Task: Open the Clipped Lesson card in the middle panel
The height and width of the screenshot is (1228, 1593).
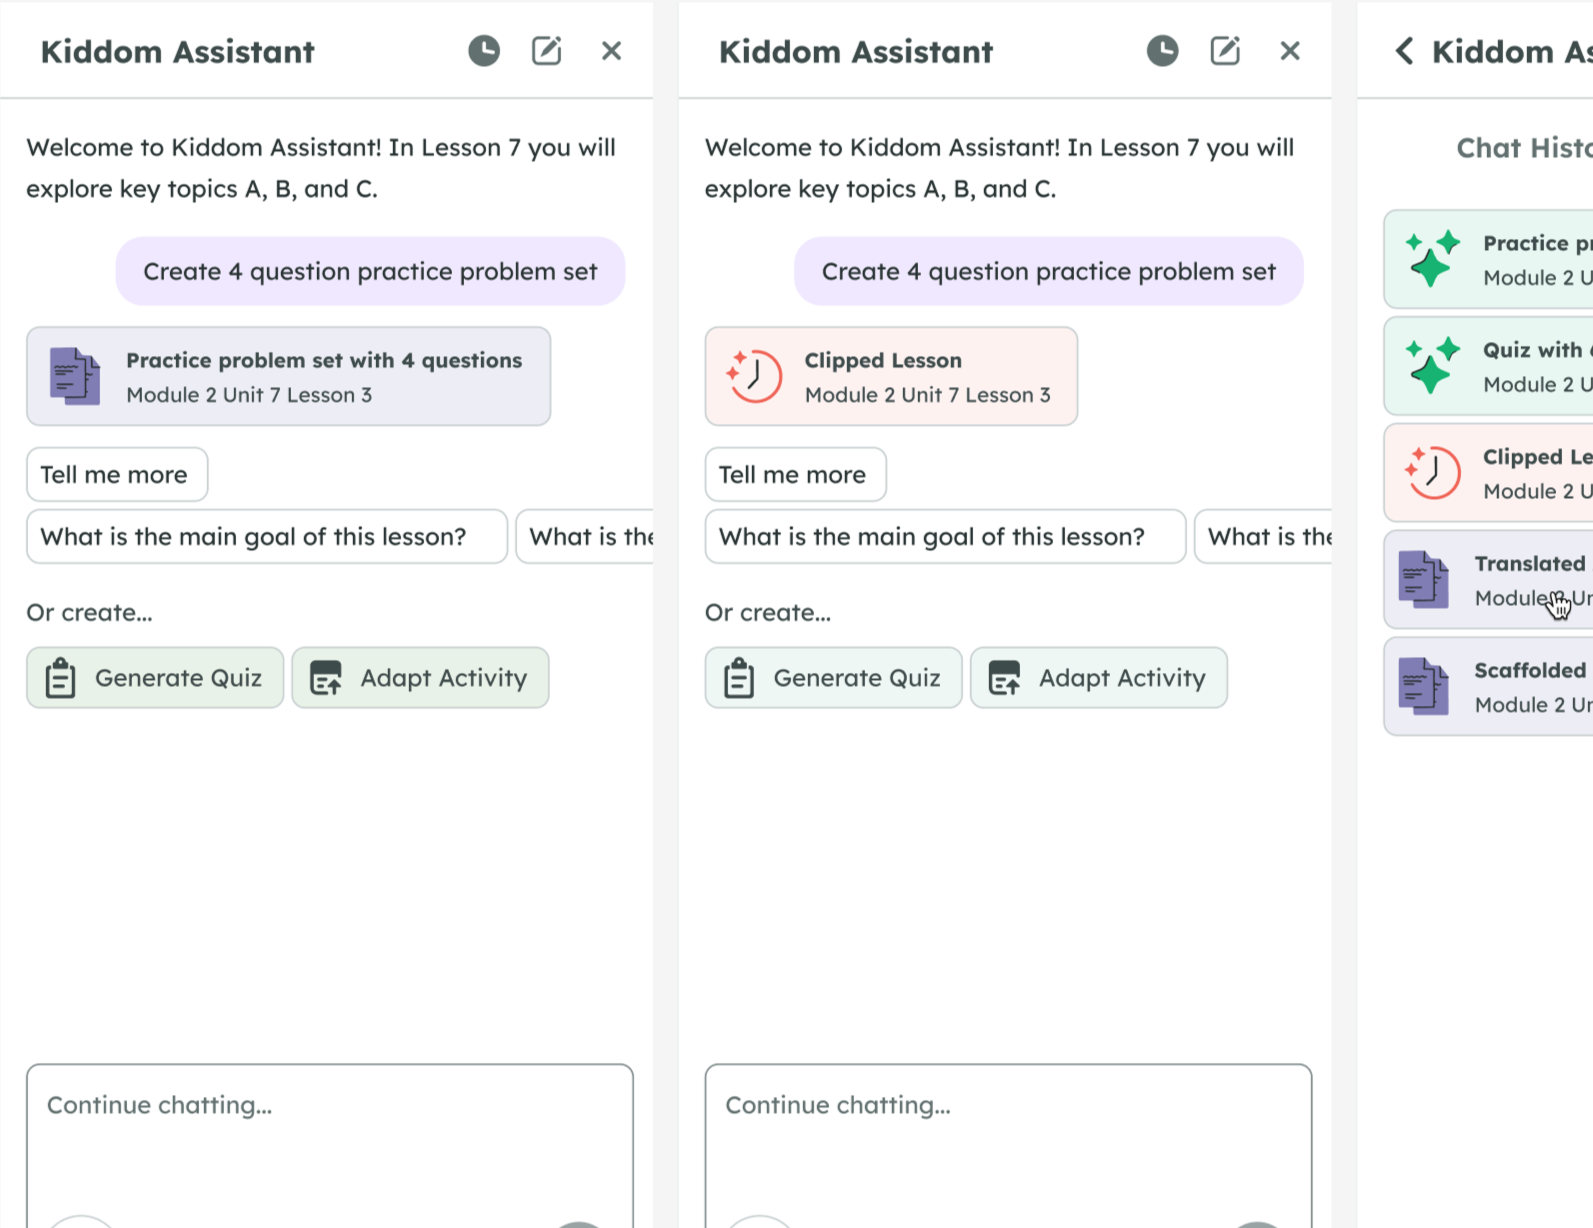Action: coord(891,376)
